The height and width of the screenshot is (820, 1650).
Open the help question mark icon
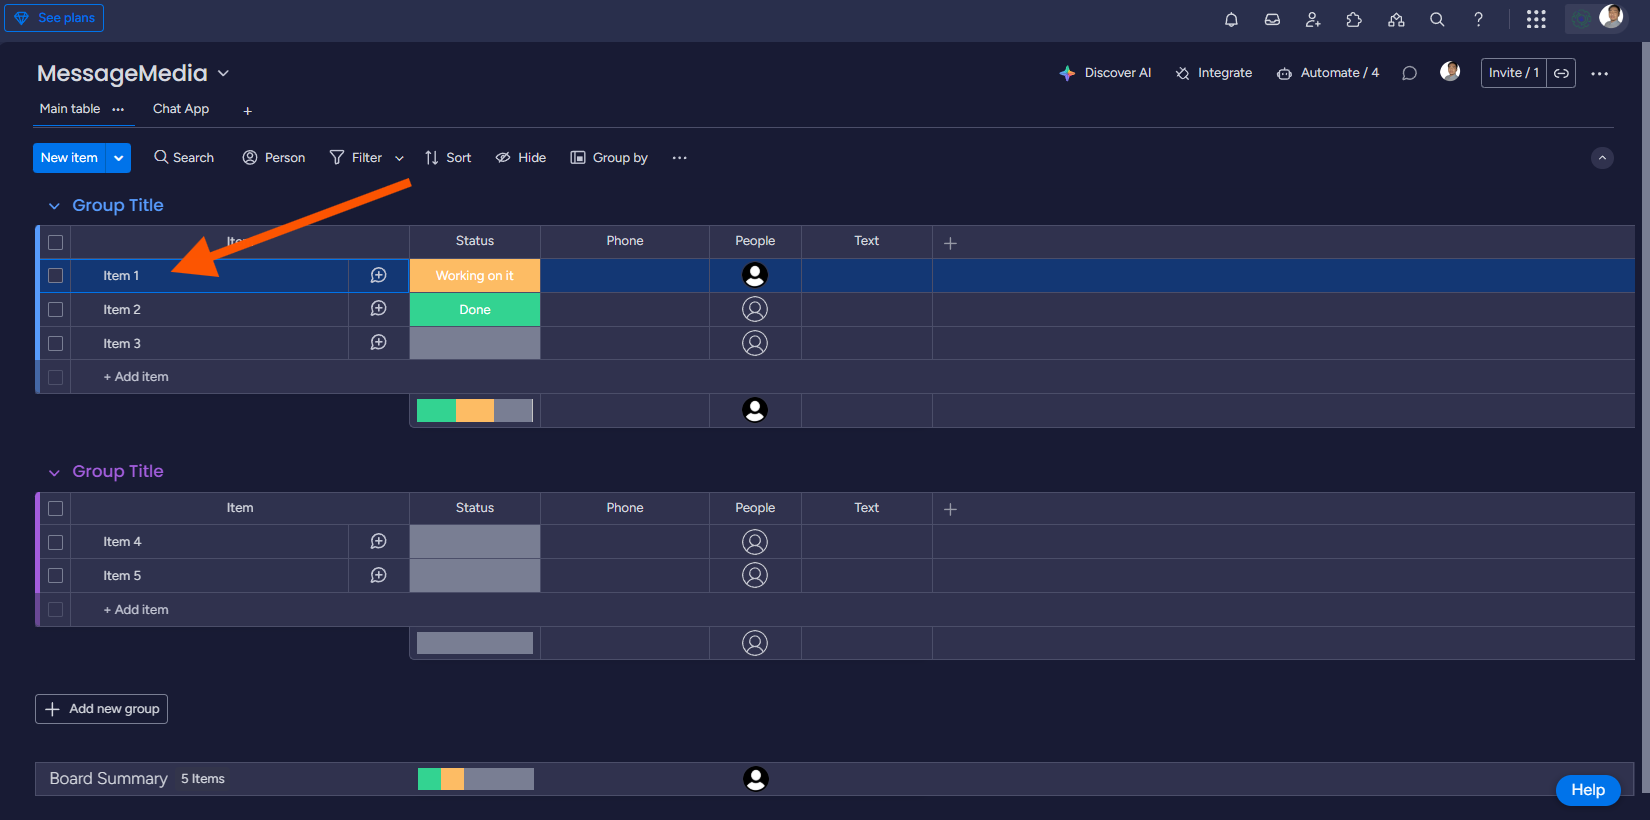(x=1478, y=19)
